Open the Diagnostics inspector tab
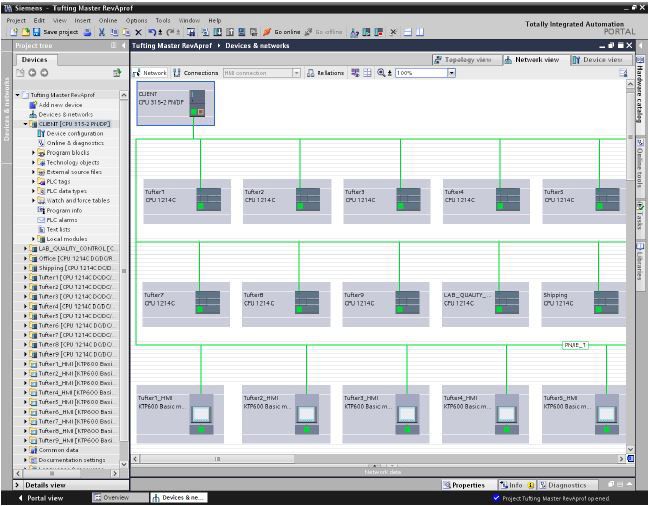 click(567, 485)
